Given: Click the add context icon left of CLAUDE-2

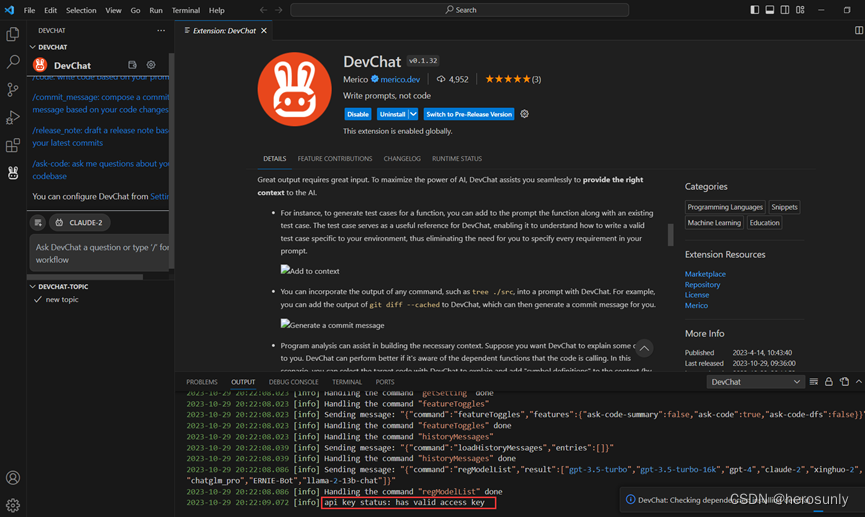Looking at the screenshot, I should (x=38, y=222).
